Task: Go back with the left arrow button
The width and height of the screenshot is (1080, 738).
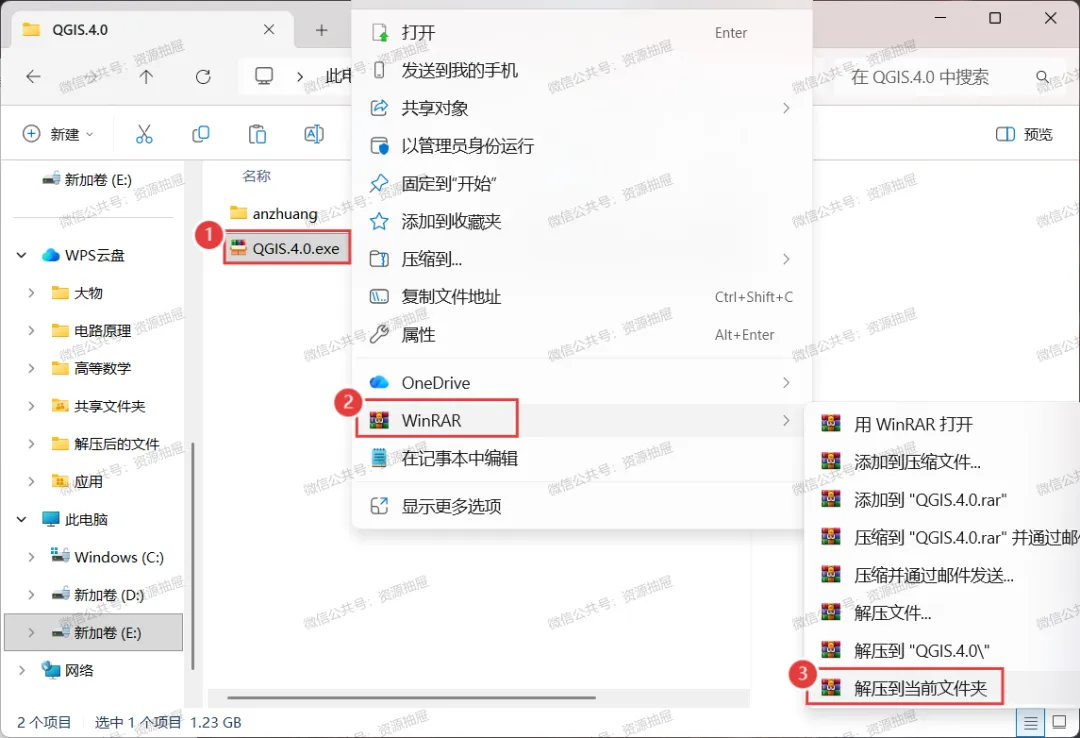Action: (x=33, y=76)
